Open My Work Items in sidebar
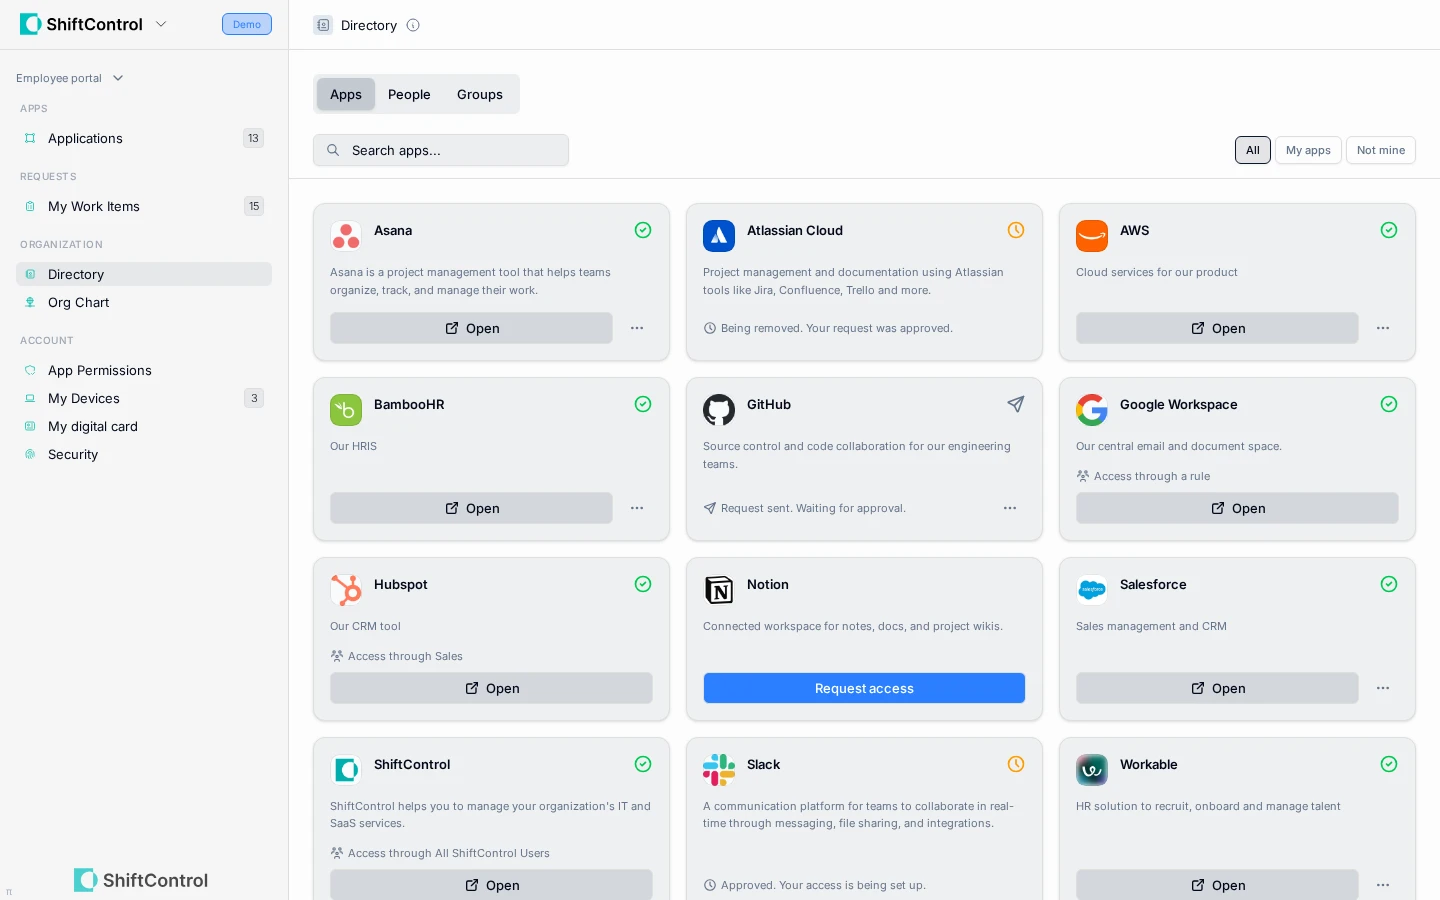The height and width of the screenshot is (900, 1440). (x=144, y=206)
